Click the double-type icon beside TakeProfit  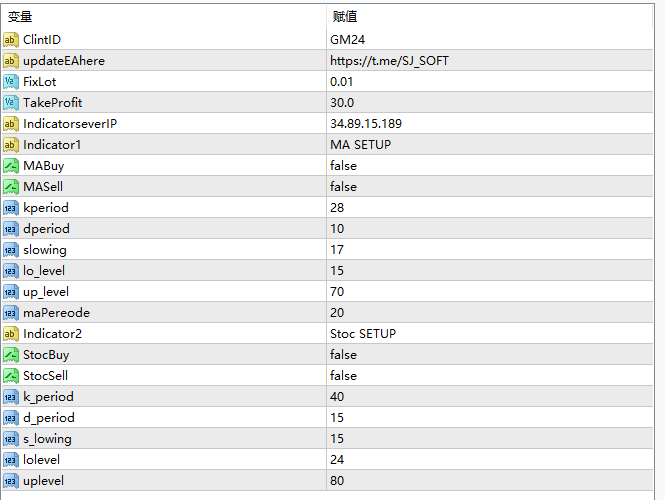(11, 103)
